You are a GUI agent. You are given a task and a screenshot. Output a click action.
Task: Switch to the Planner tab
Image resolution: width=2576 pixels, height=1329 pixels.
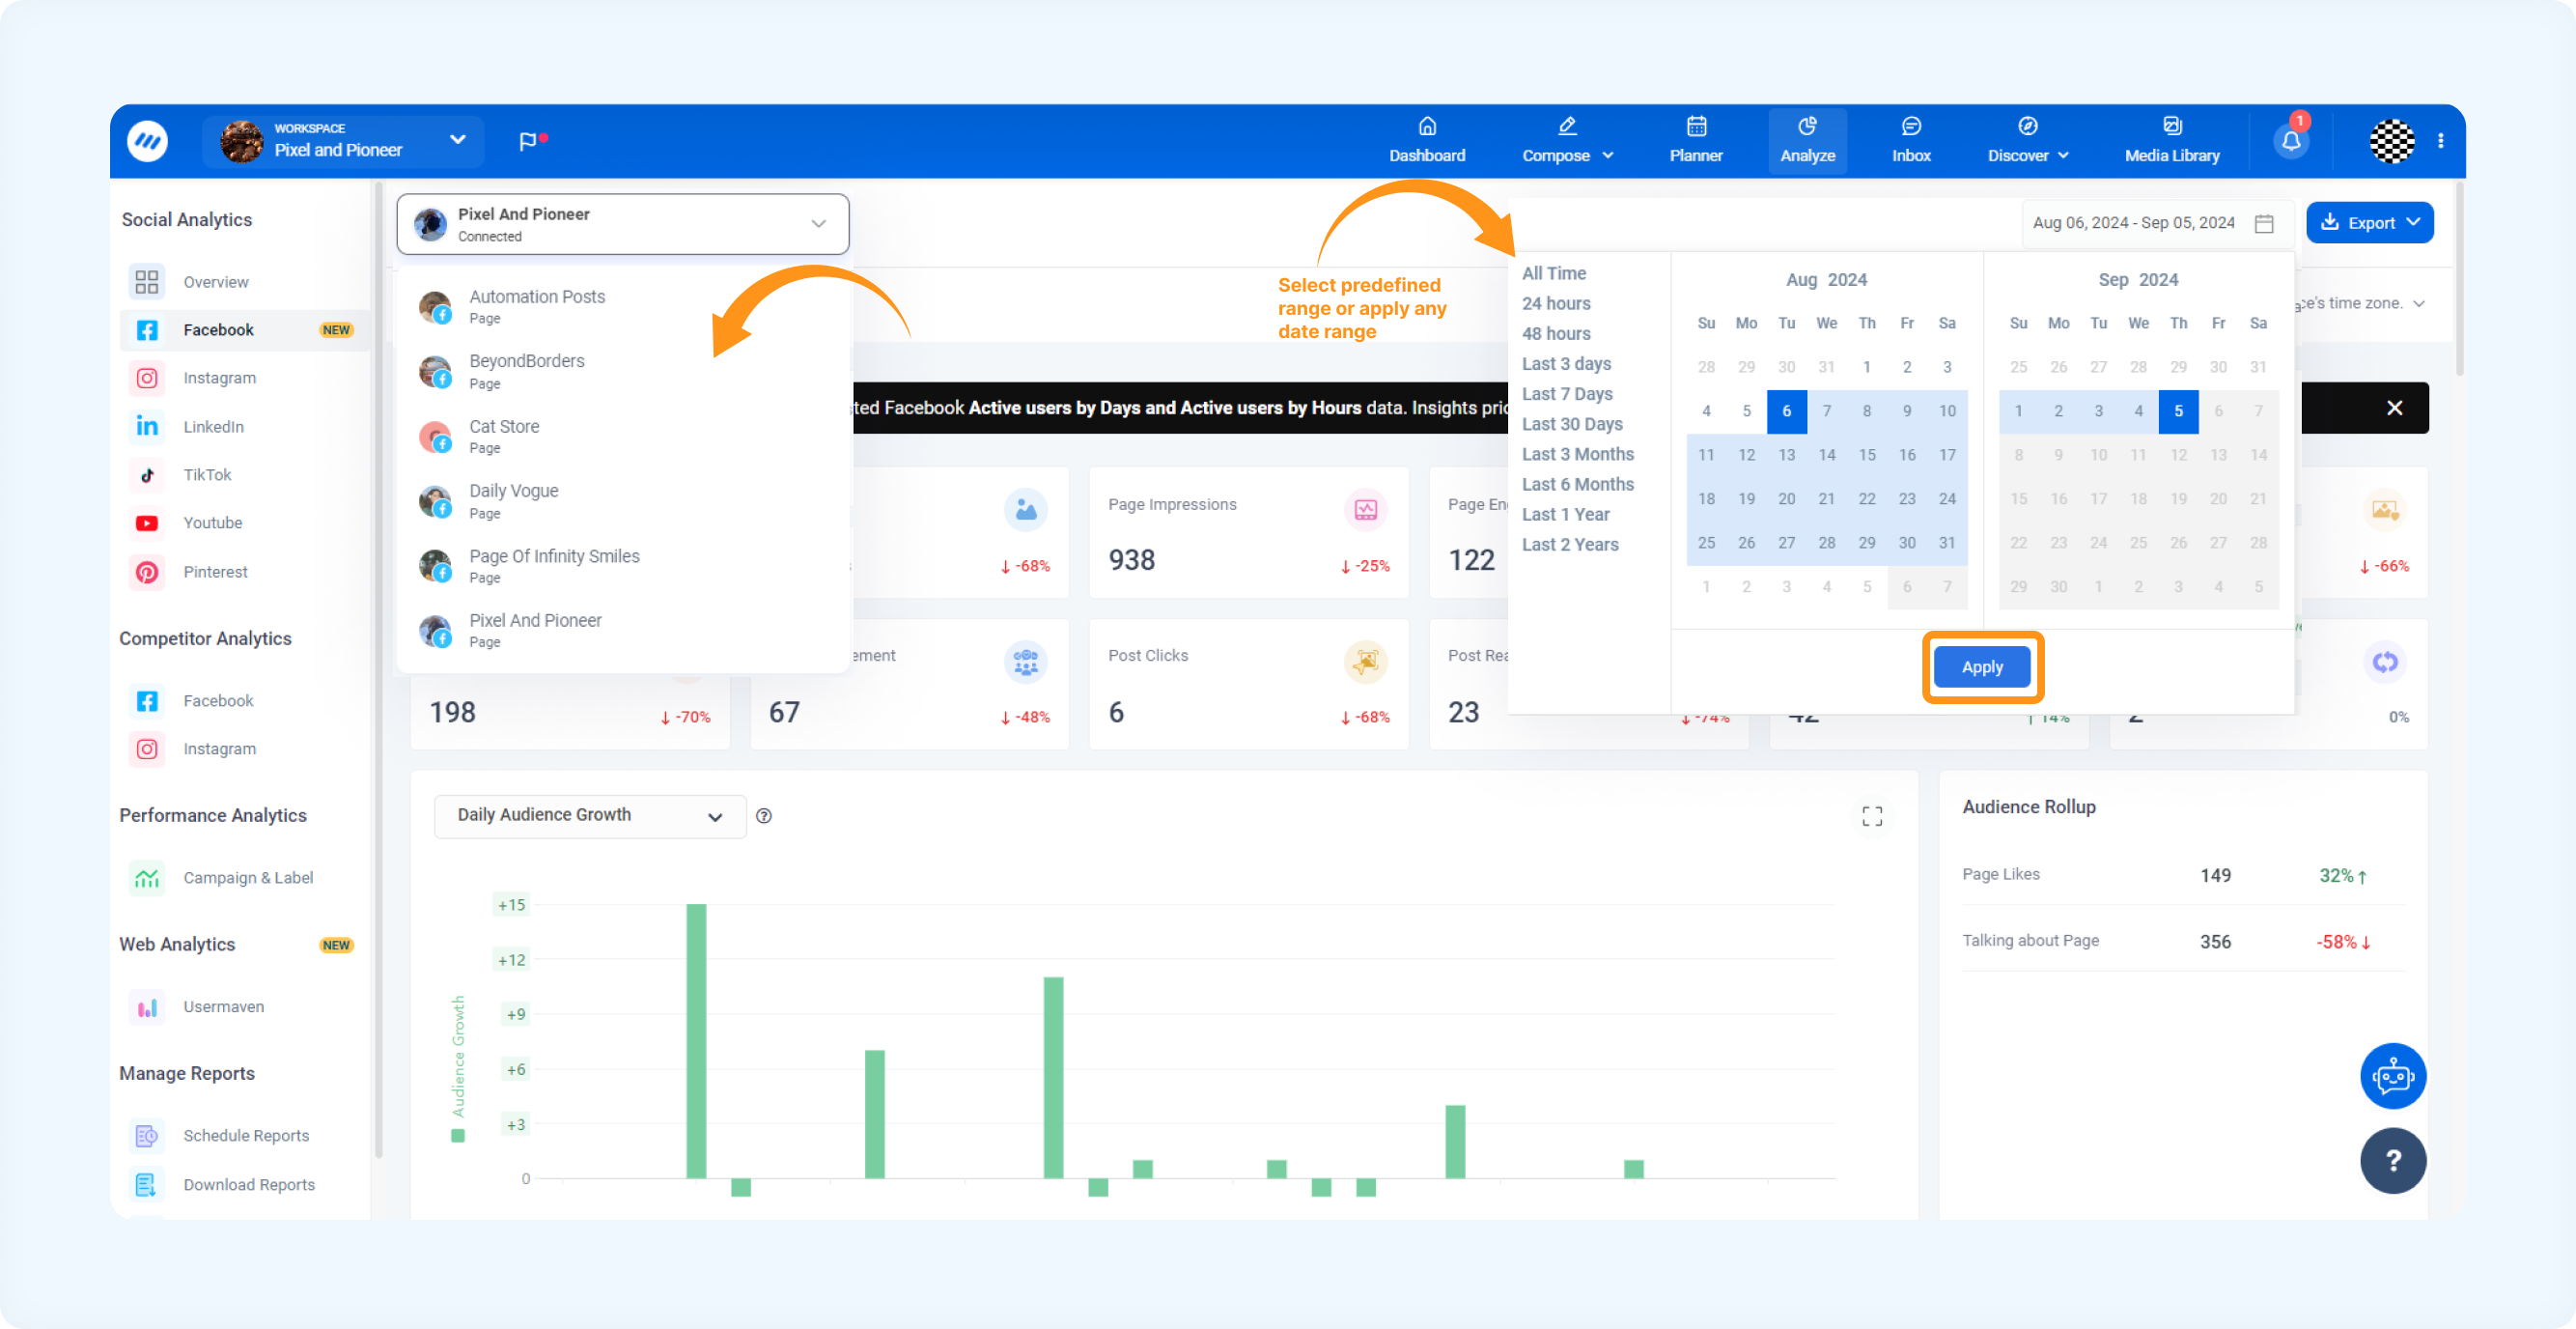coord(1695,141)
